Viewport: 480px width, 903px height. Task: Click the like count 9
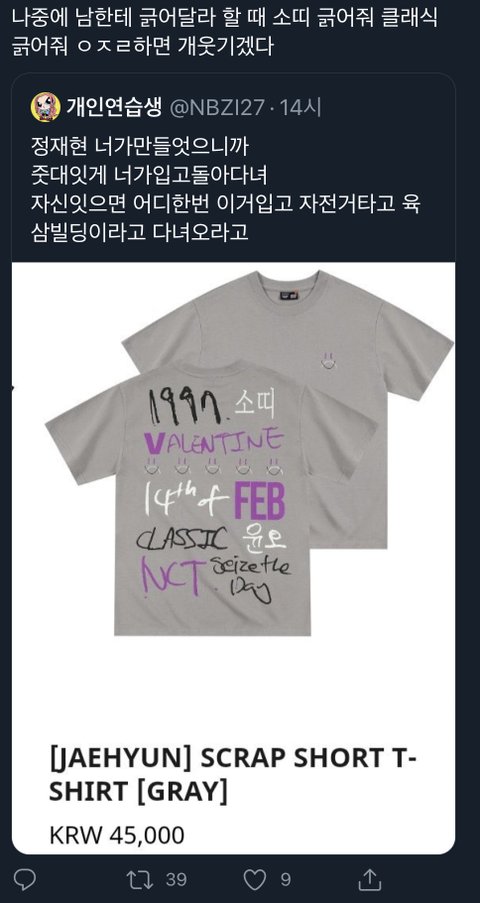[286, 880]
